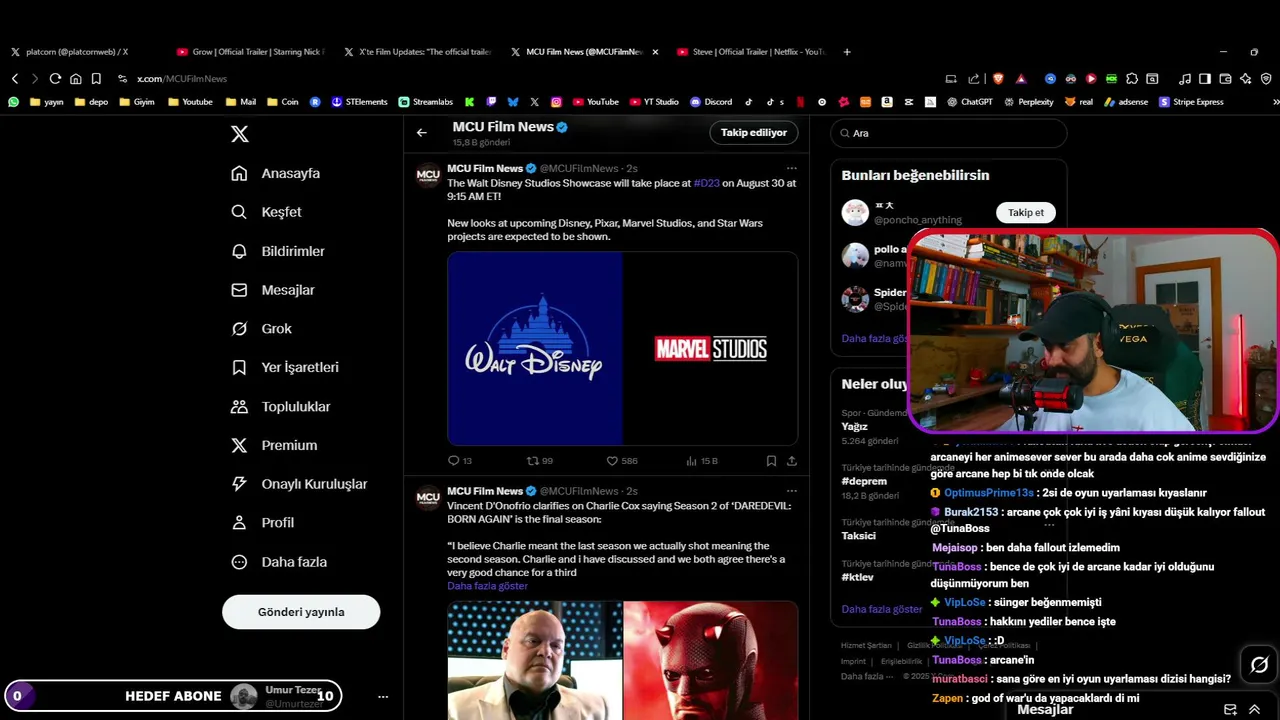Open Yer İşaretleri bookmarks
This screenshot has width=1280, height=720.
coord(285,367)
